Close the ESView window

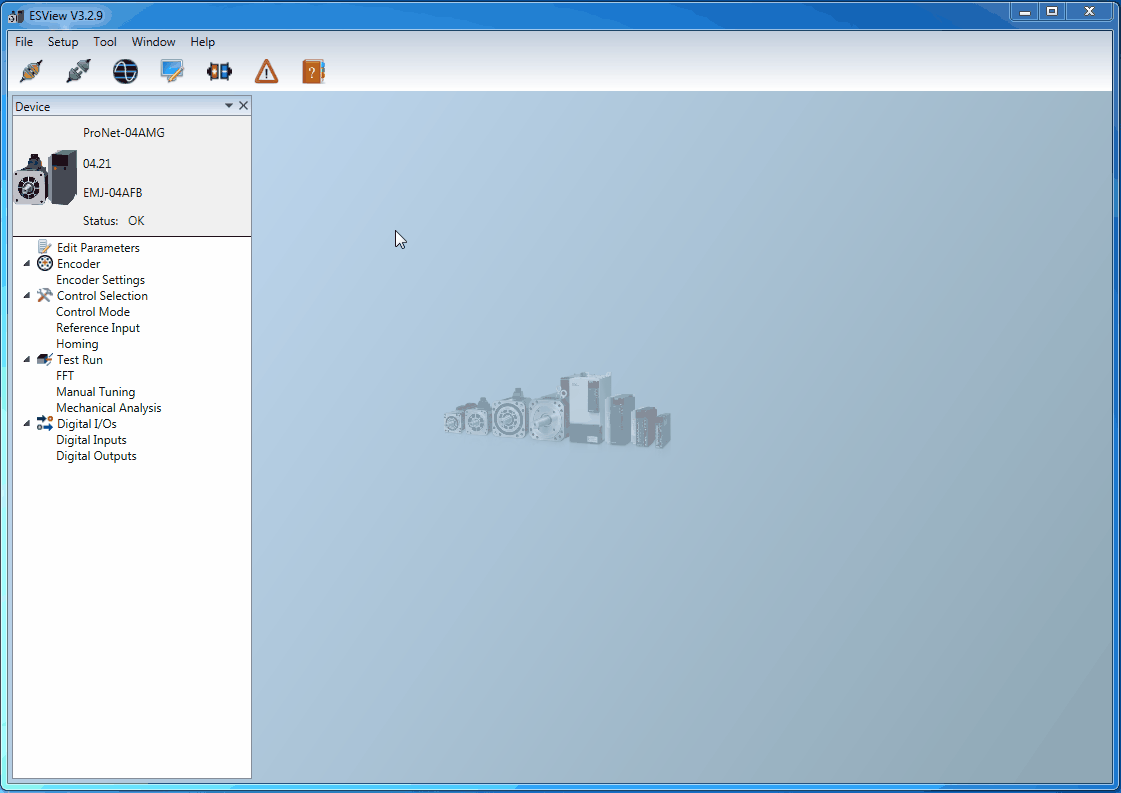[1090, 11]
